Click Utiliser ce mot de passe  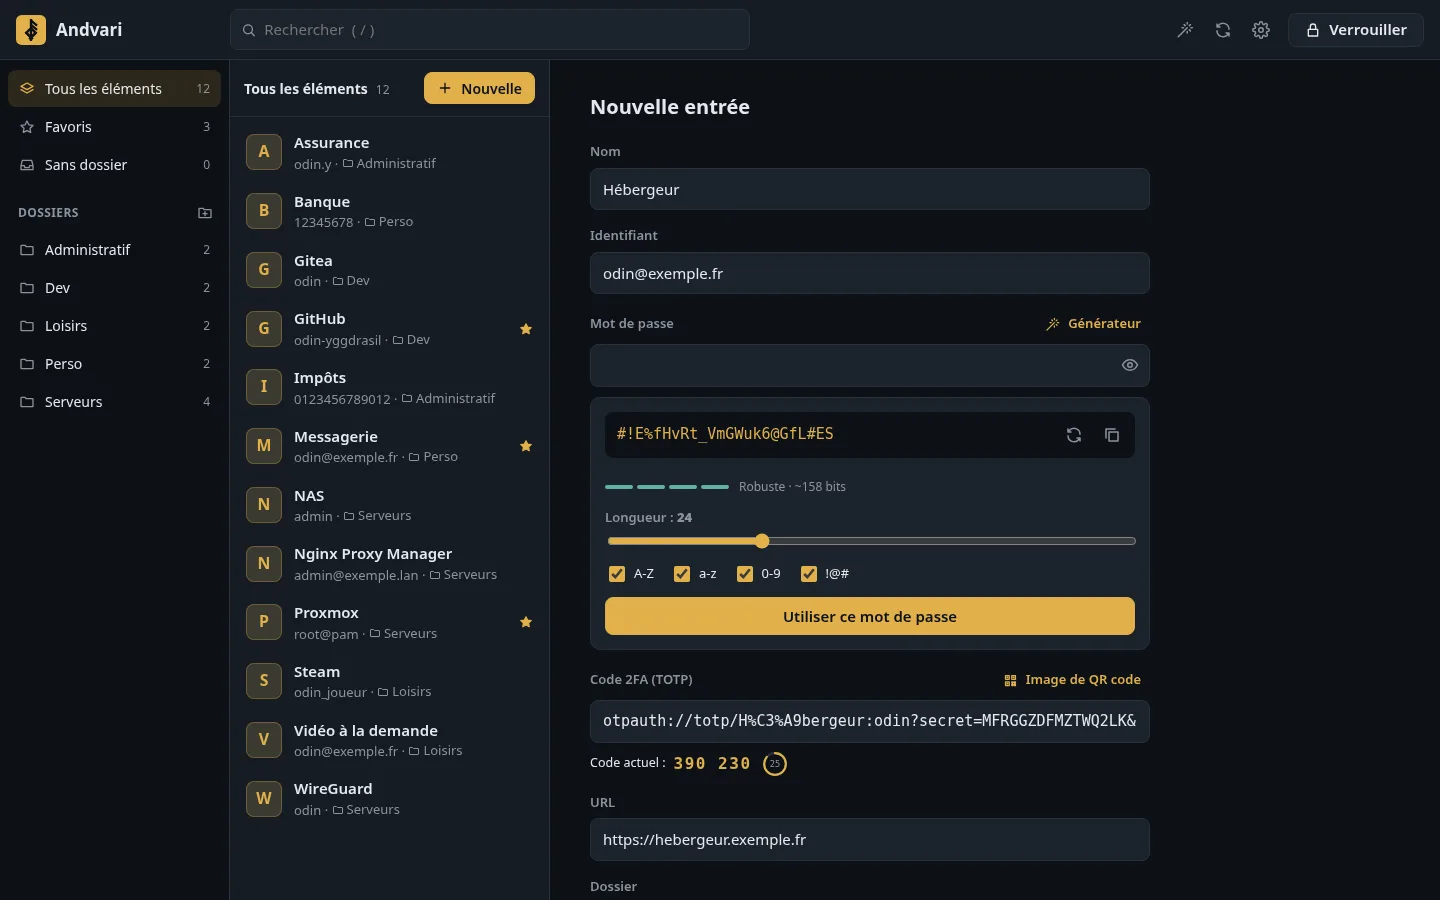point(870,617)
